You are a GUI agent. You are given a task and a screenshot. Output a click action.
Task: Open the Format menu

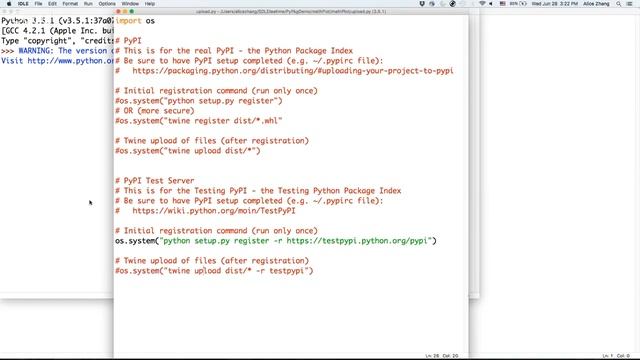(x=70, y=4)
